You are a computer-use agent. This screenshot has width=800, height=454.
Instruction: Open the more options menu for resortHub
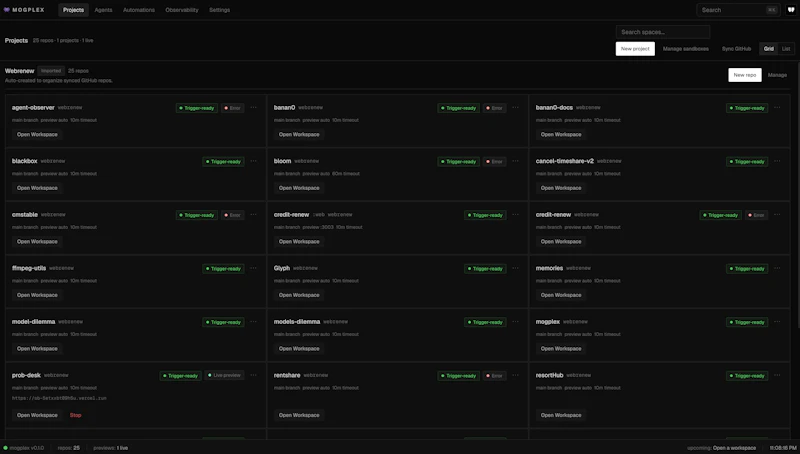tap(777, 375)
